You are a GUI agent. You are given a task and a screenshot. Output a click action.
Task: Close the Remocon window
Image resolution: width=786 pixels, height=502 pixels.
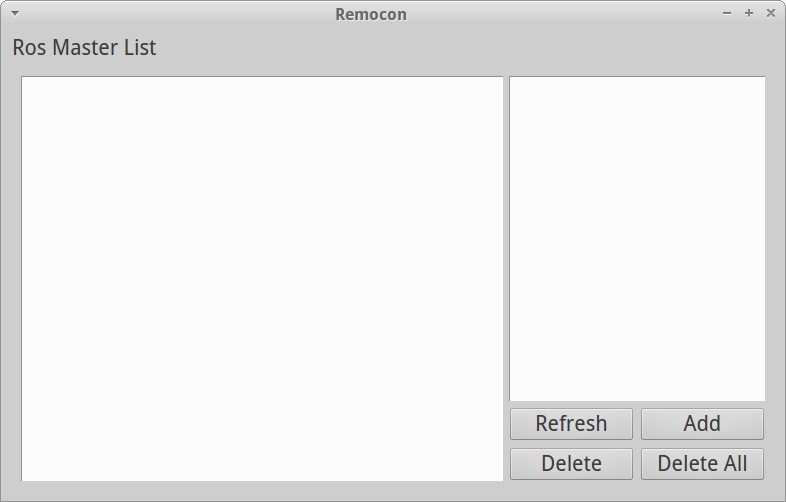[x=771, y=13]
